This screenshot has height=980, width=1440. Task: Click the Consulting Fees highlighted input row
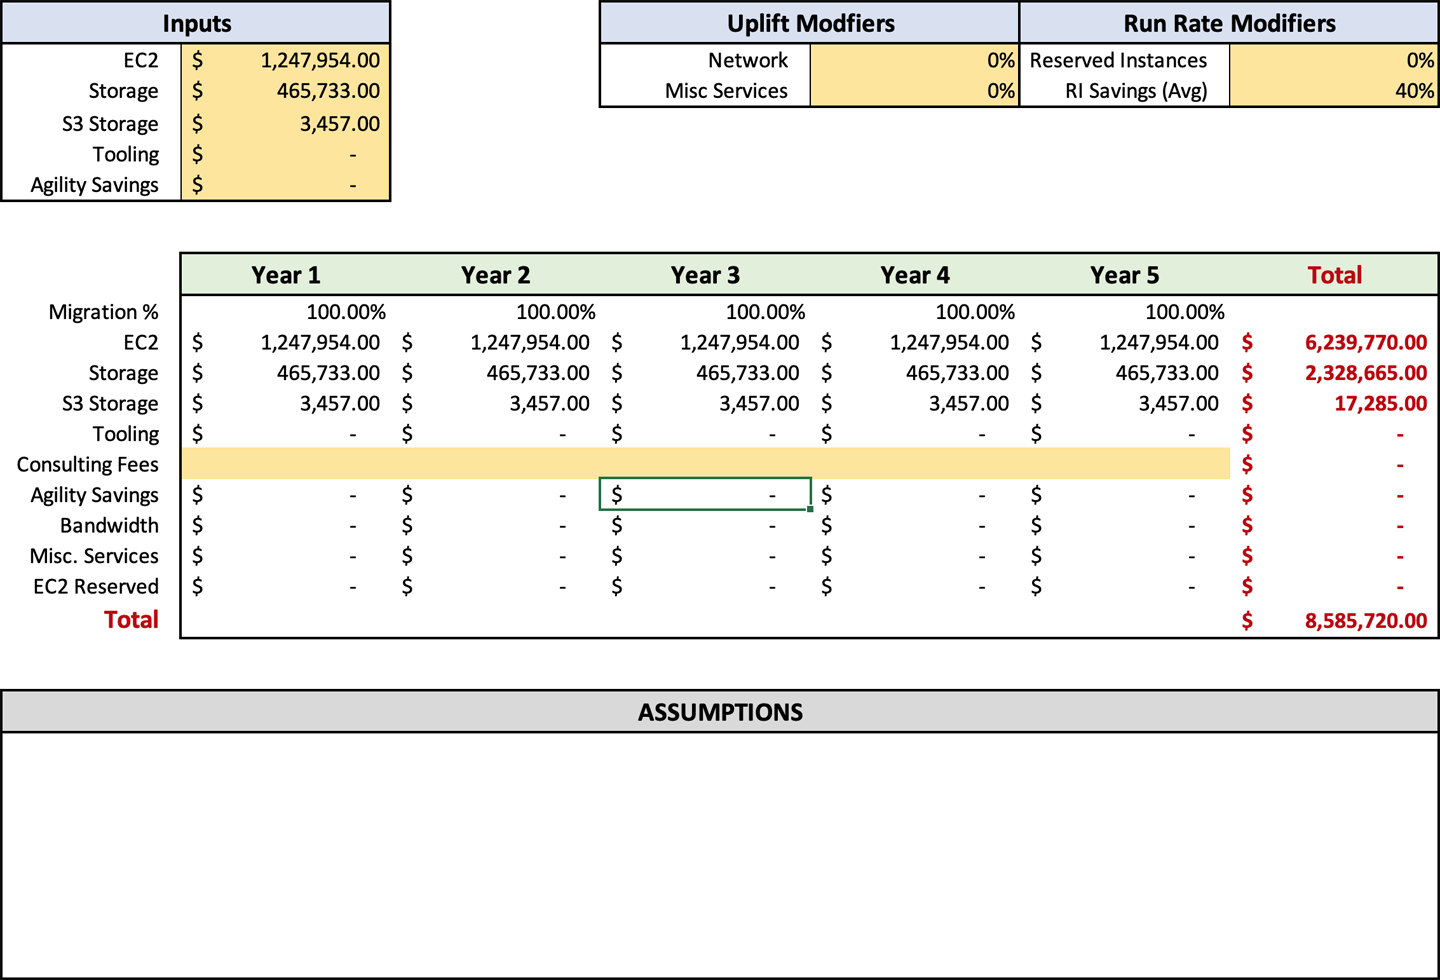[x=705, y=464]
